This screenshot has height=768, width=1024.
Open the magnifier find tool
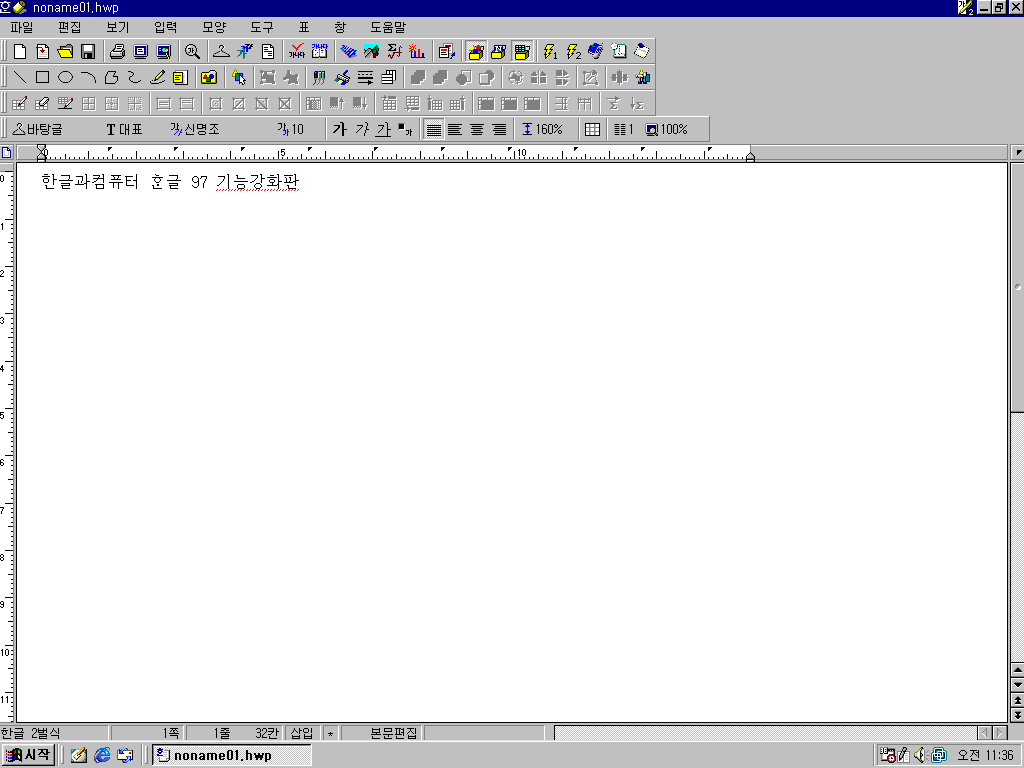192,51
